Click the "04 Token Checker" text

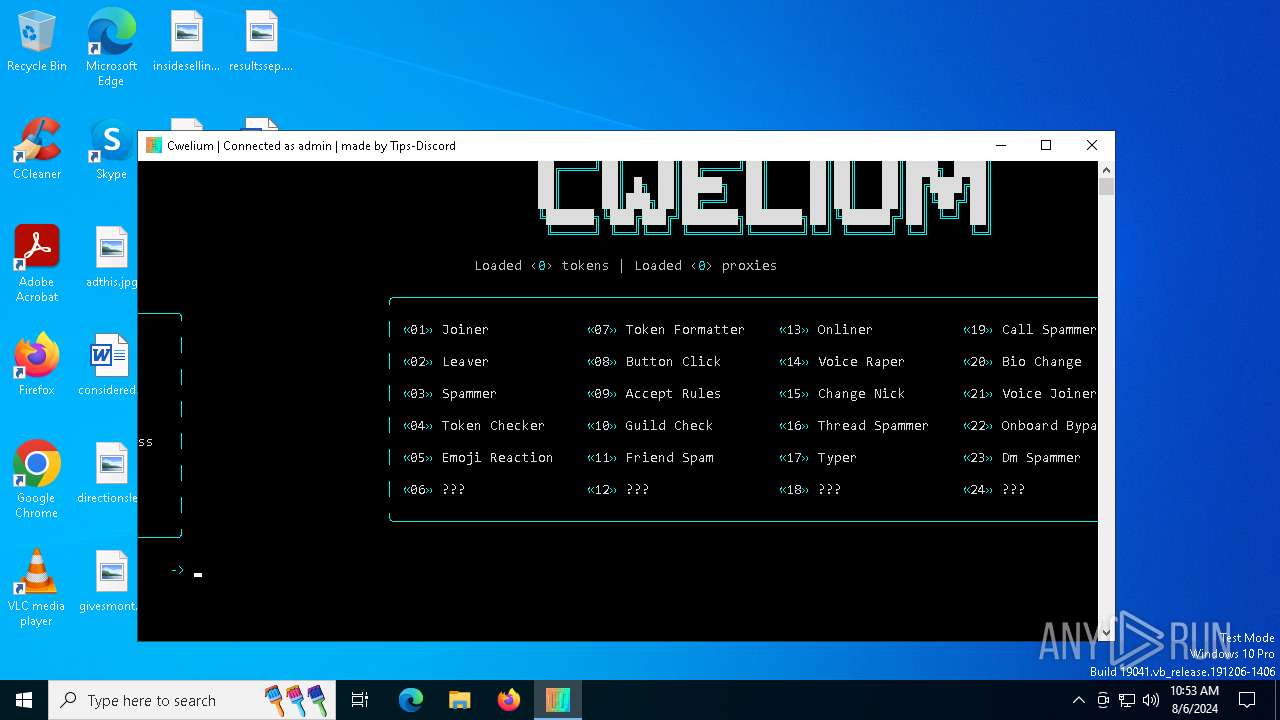tap(474, 426)
